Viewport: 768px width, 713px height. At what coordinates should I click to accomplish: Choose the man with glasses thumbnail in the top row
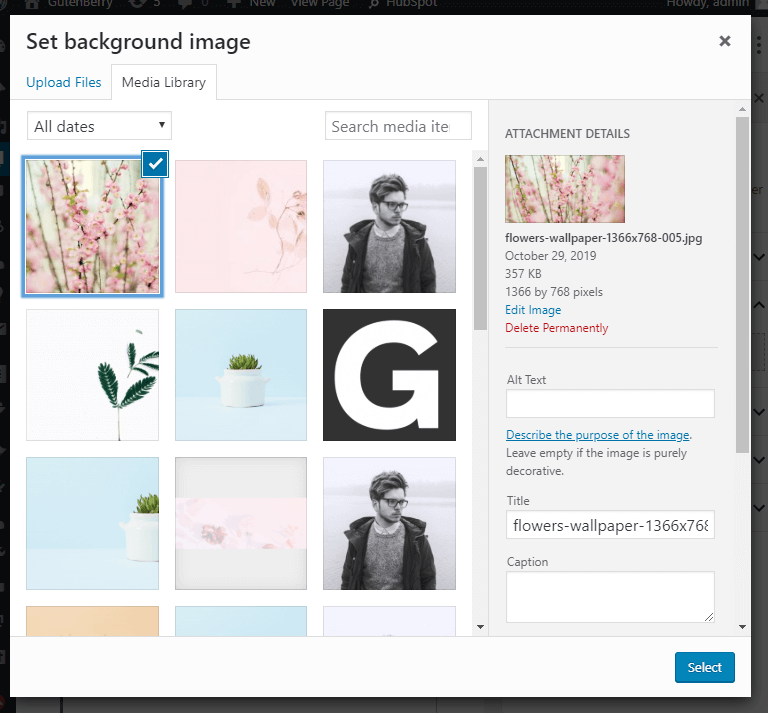389,226
